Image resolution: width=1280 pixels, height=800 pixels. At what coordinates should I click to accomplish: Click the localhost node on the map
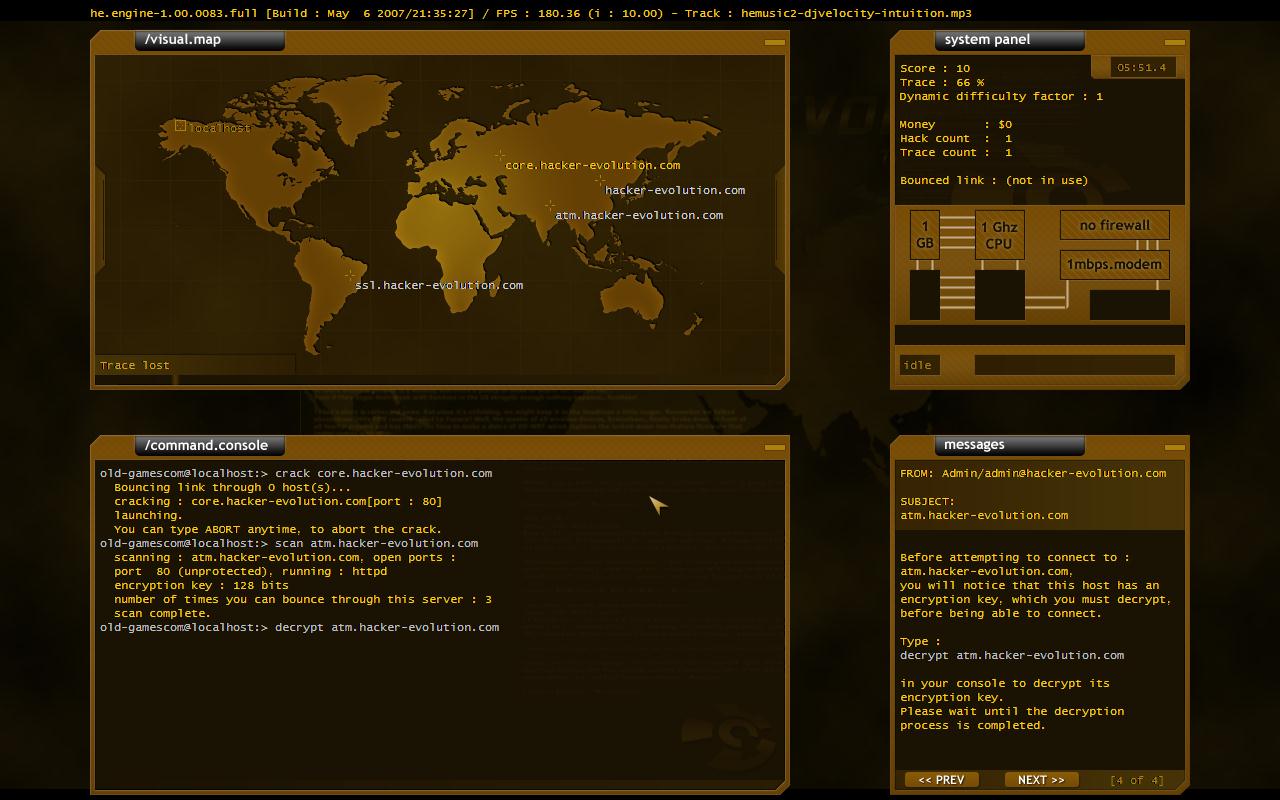(181, 126)
